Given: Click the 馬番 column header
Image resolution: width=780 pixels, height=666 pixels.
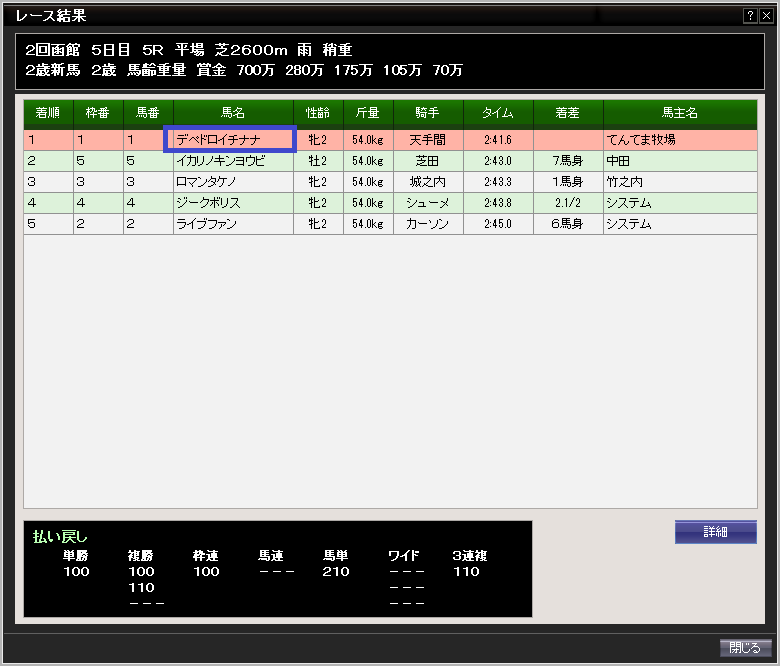Looking at the screenshot, I should (x=148, y=113).
